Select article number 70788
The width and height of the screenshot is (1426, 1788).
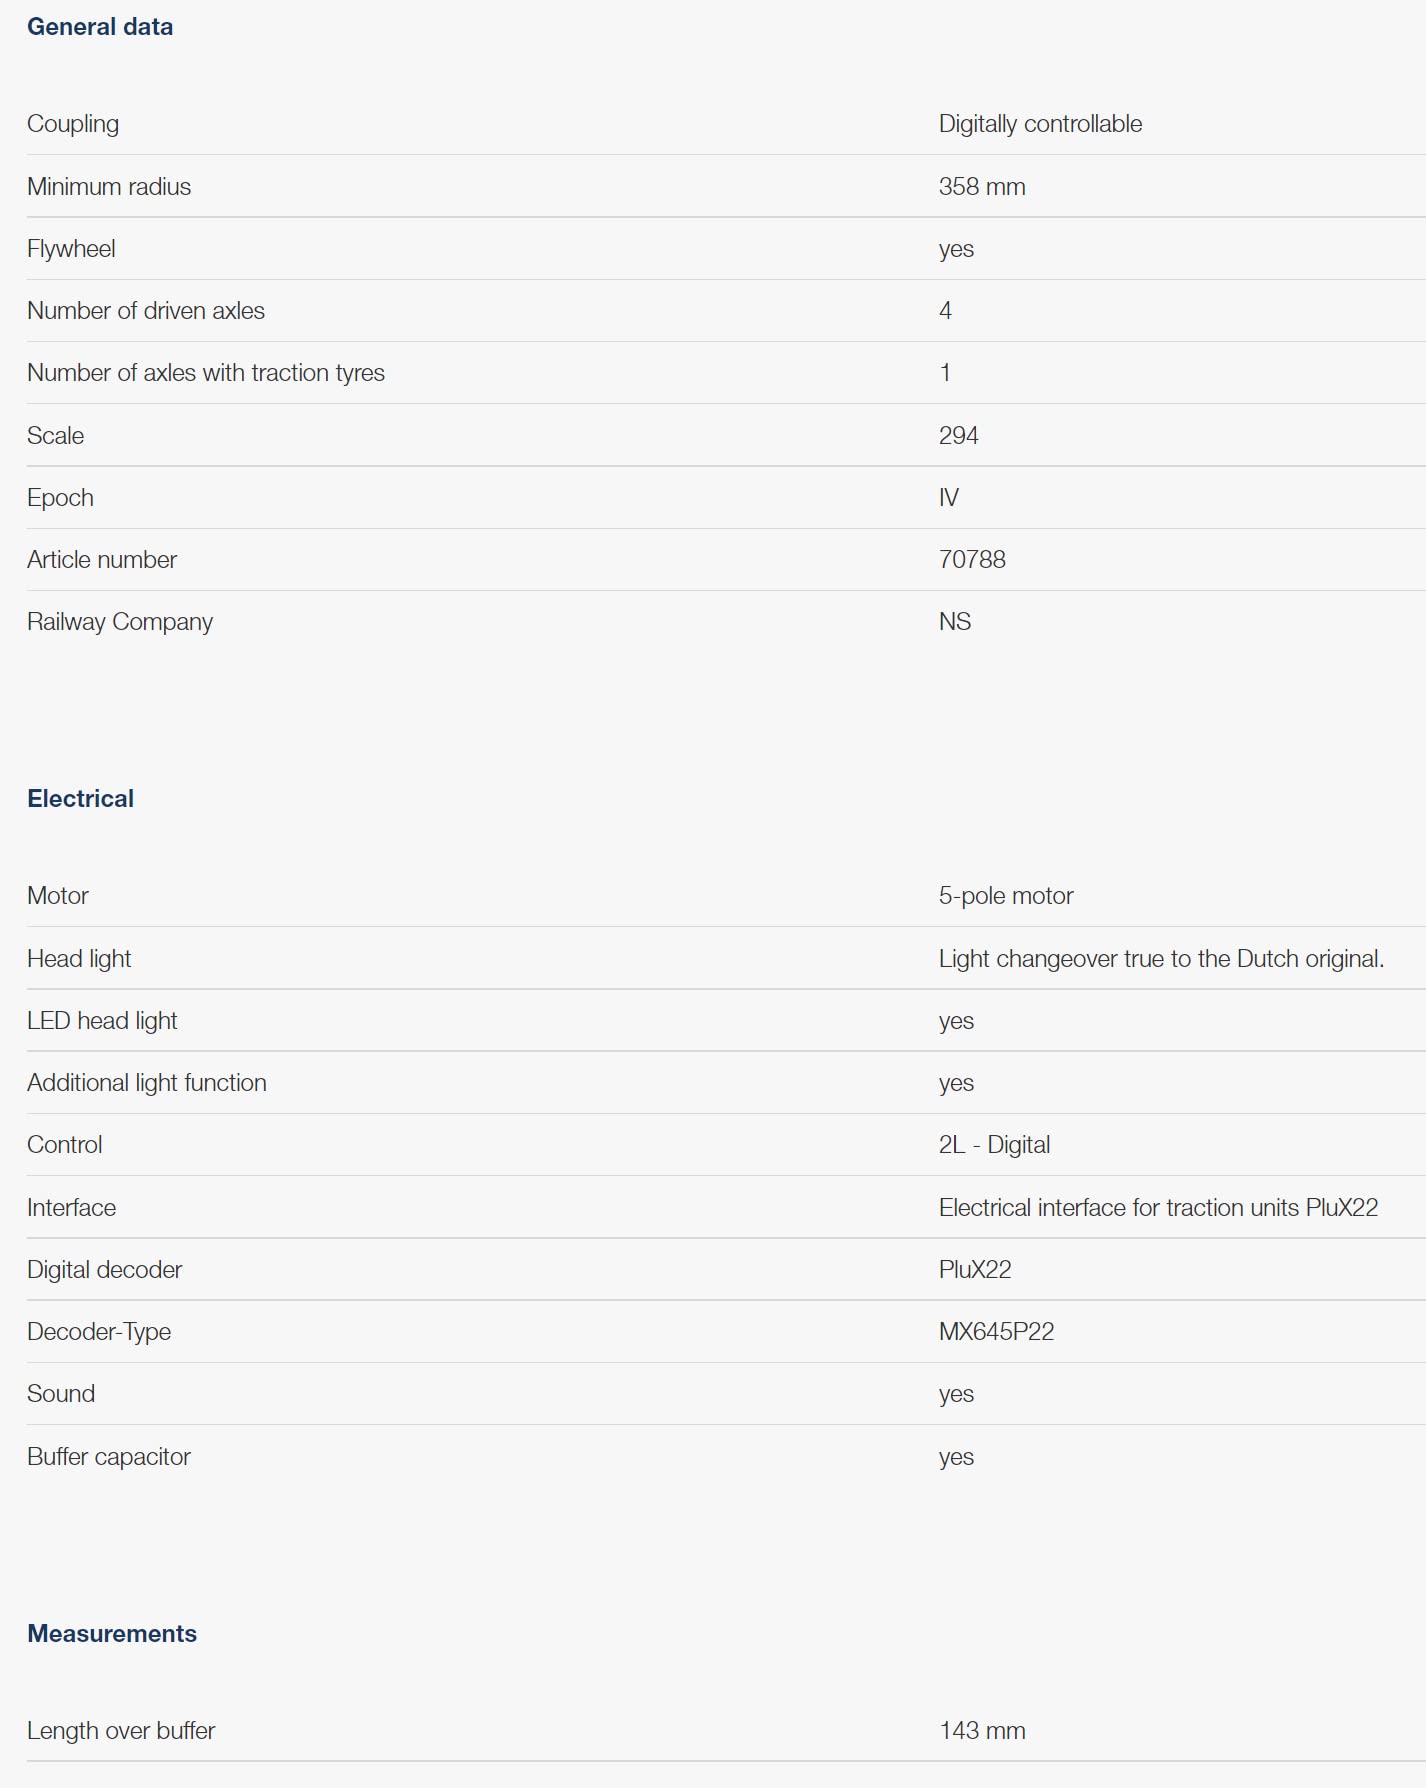(972, 560)
